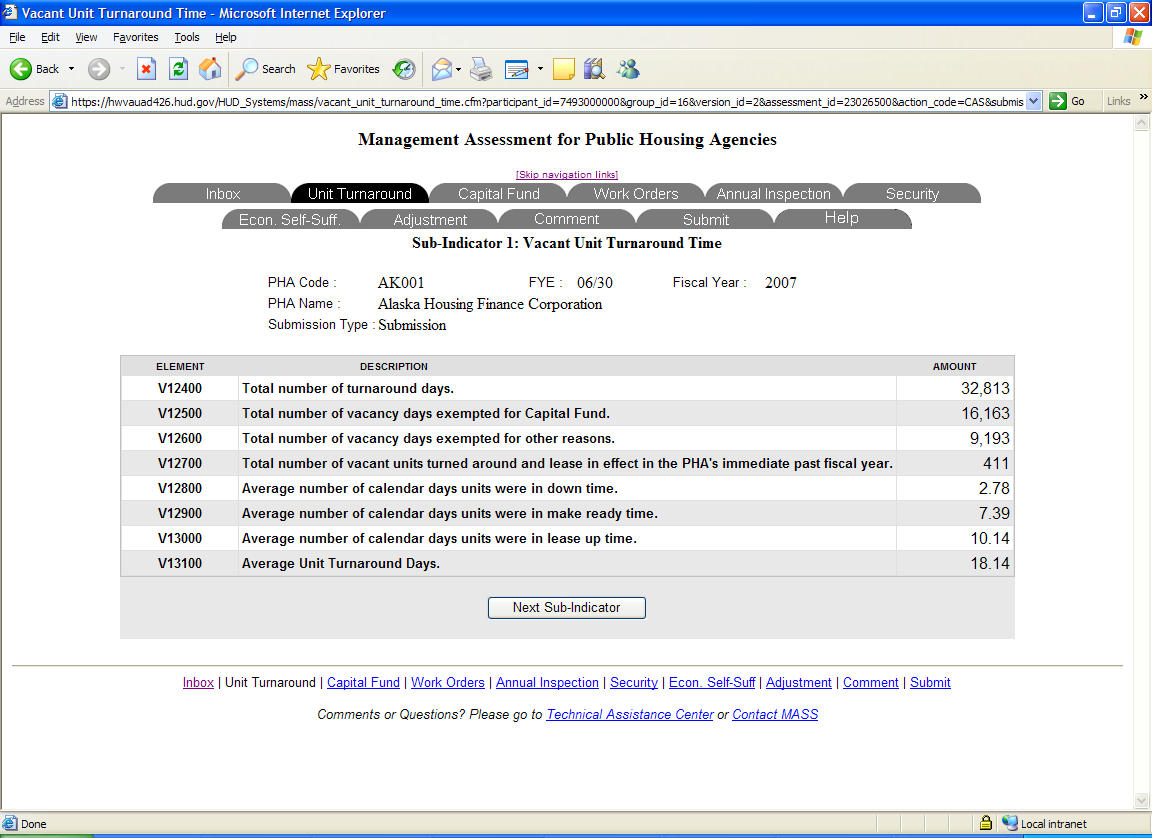Screen dimensions: 1152x838
Task: Open the Mail button dropdown arrow
Action: coord(458,69)
